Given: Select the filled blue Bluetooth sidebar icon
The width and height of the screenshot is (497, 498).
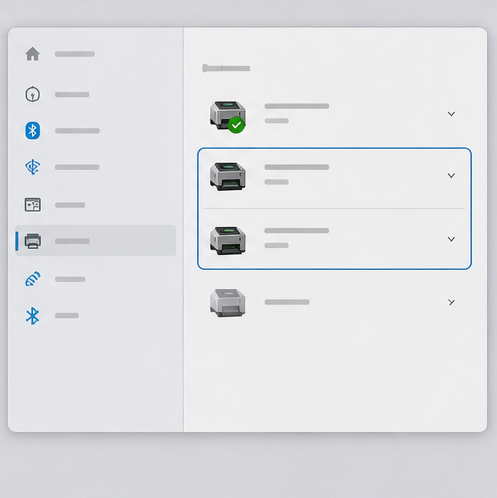Looking at the screenshot, I should [33, 130].
